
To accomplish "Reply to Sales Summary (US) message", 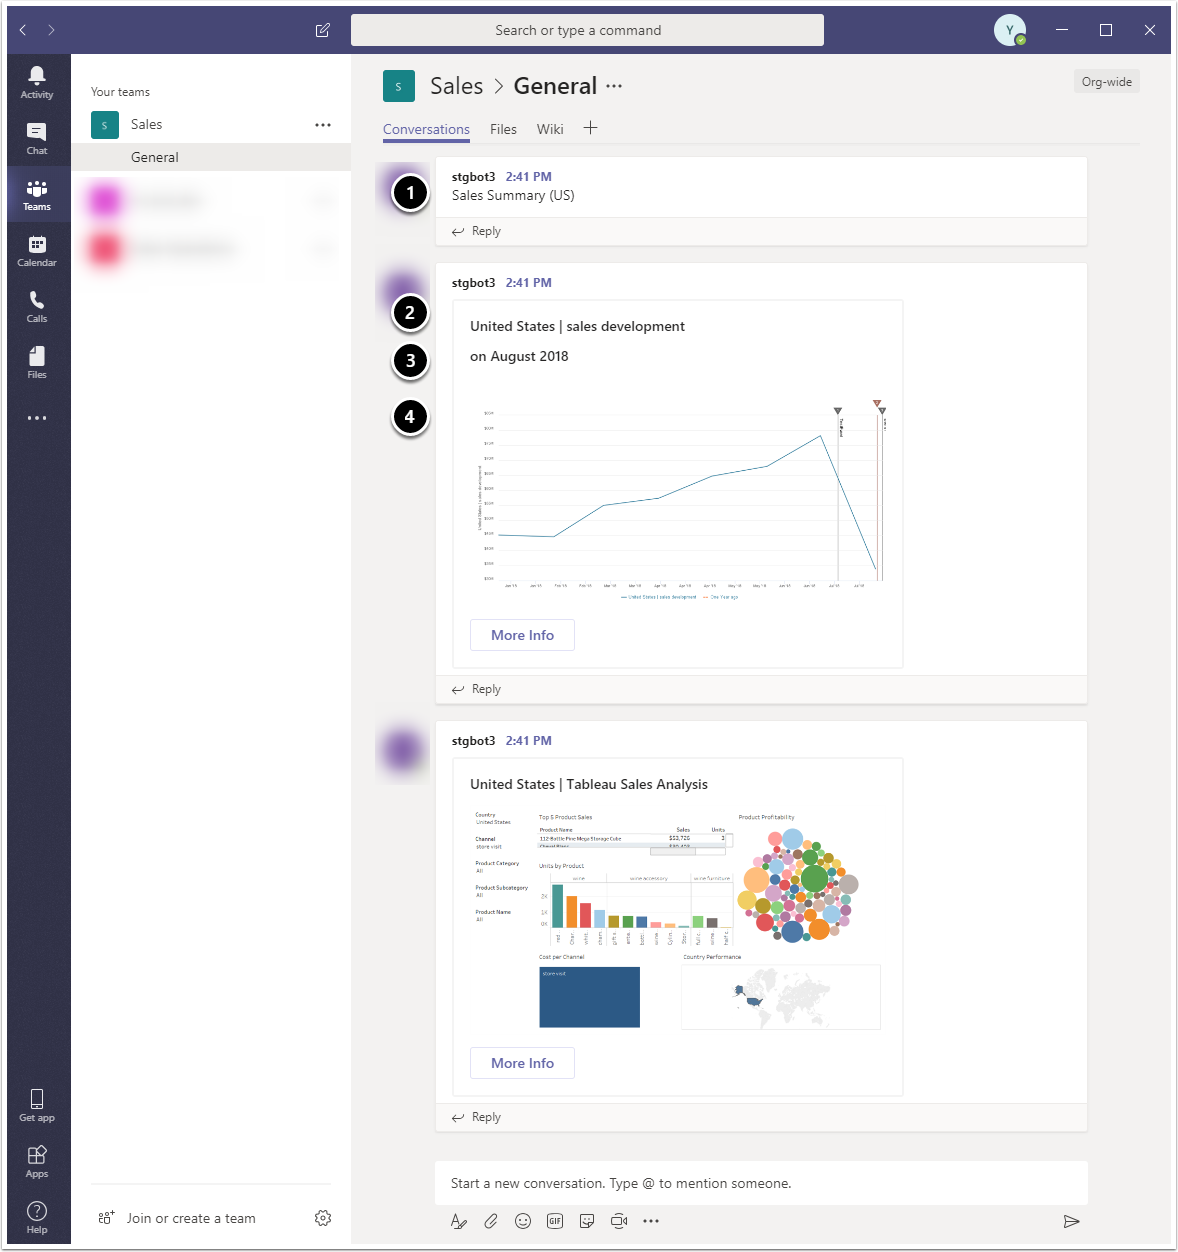I will (476, 231).
